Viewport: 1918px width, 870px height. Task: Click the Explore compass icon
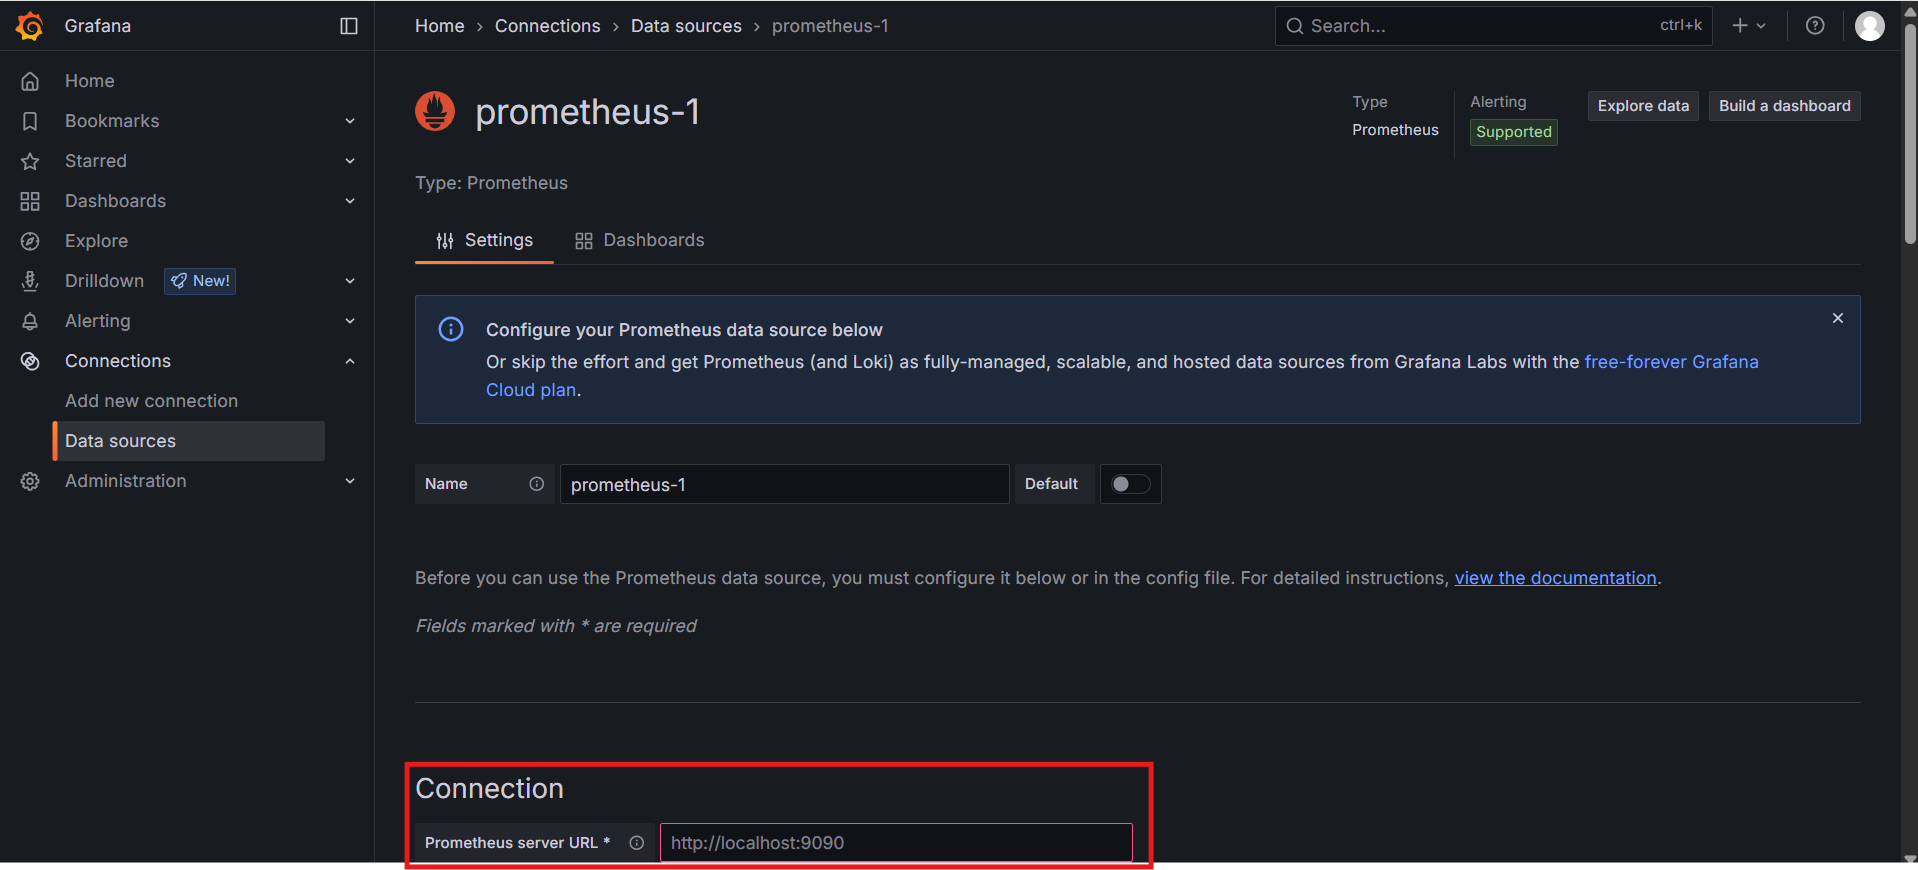(x=30, y=241)
